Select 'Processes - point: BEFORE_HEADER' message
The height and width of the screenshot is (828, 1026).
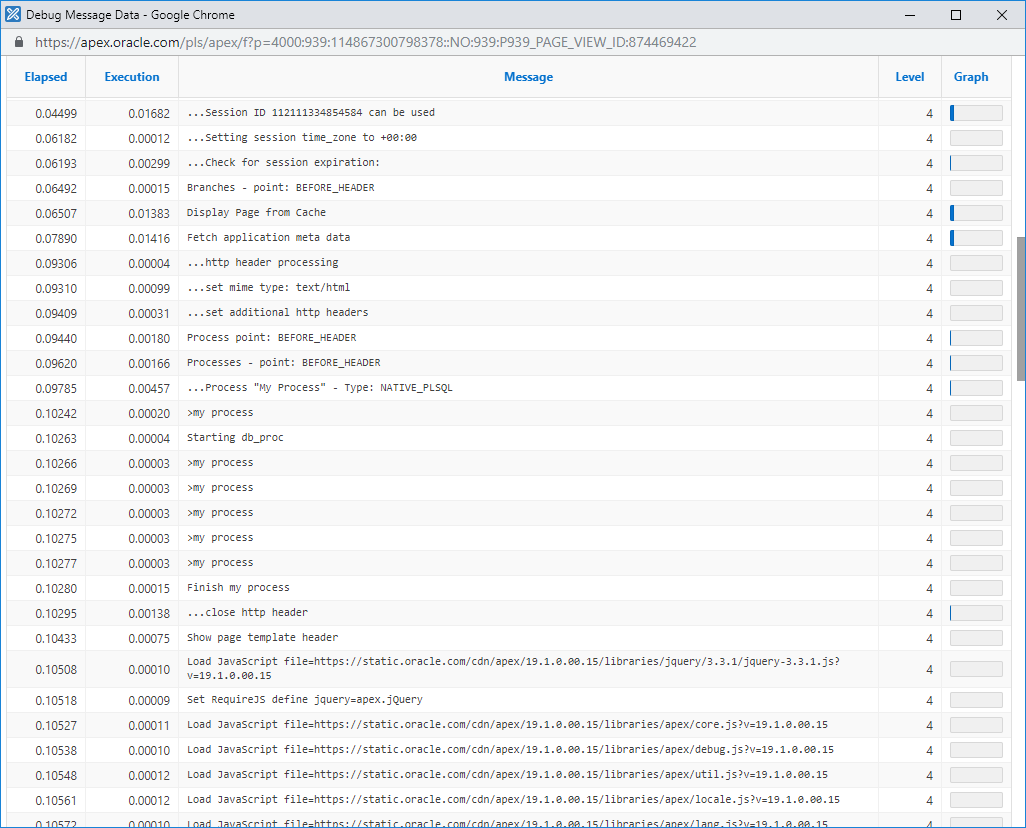(283, 363)
